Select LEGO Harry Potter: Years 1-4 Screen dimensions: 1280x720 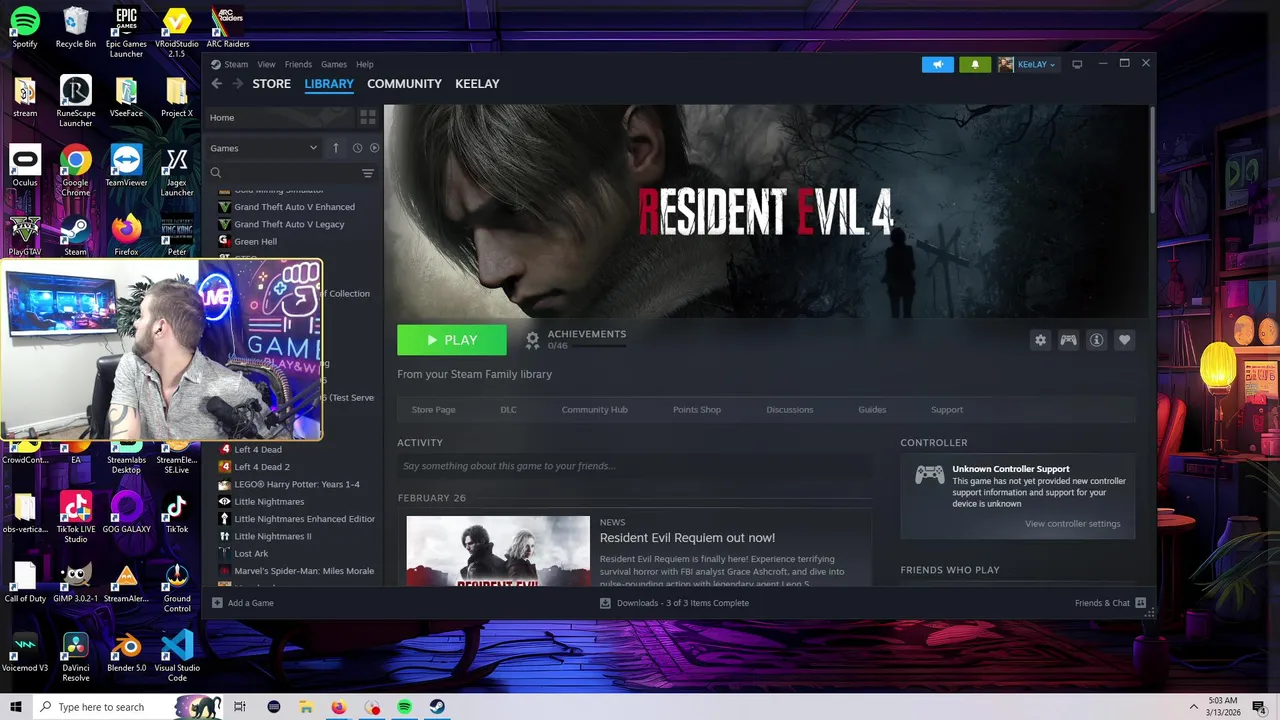point(289,484)
